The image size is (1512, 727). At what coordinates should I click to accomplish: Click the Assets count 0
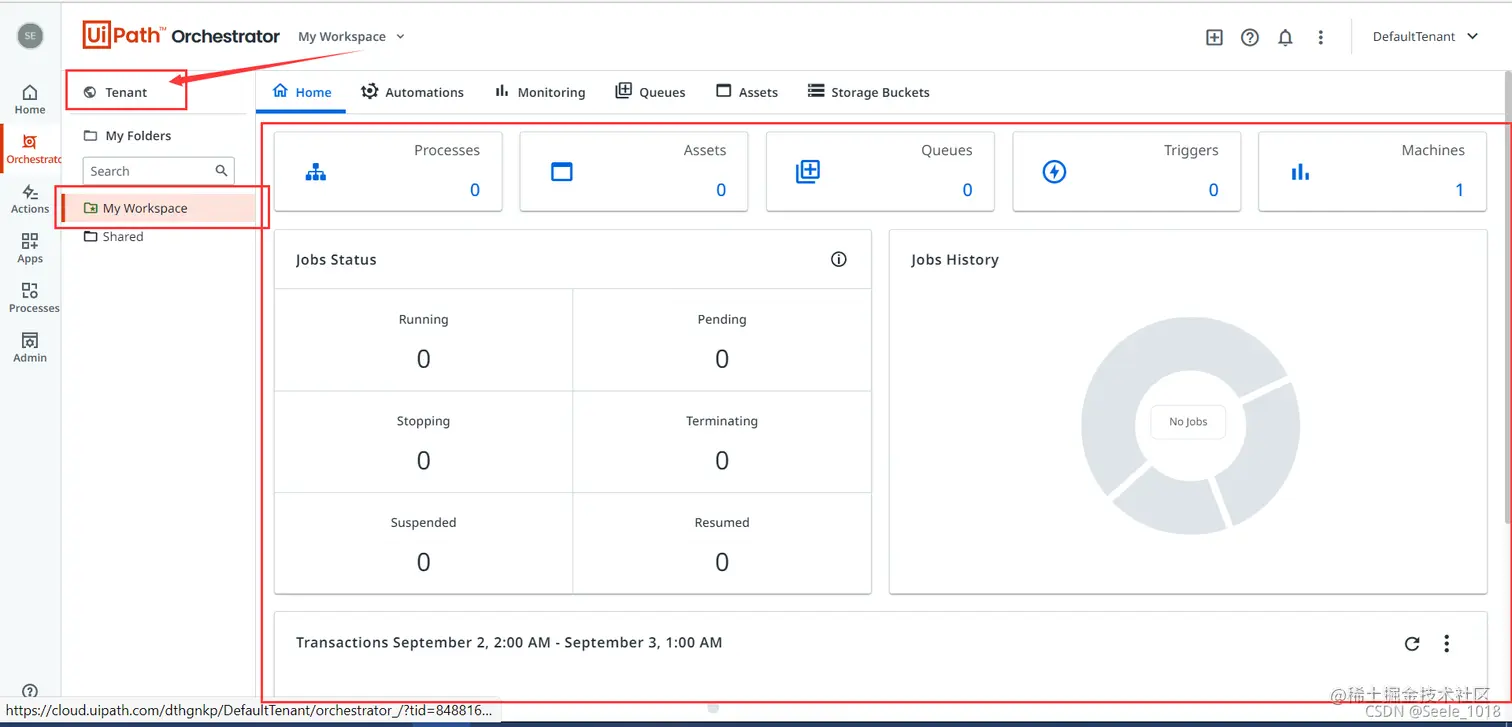pyautogui.click(x=721, y=190)
